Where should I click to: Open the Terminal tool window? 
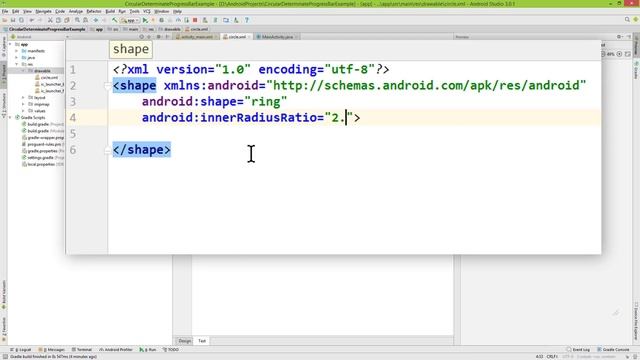[82, 350]
